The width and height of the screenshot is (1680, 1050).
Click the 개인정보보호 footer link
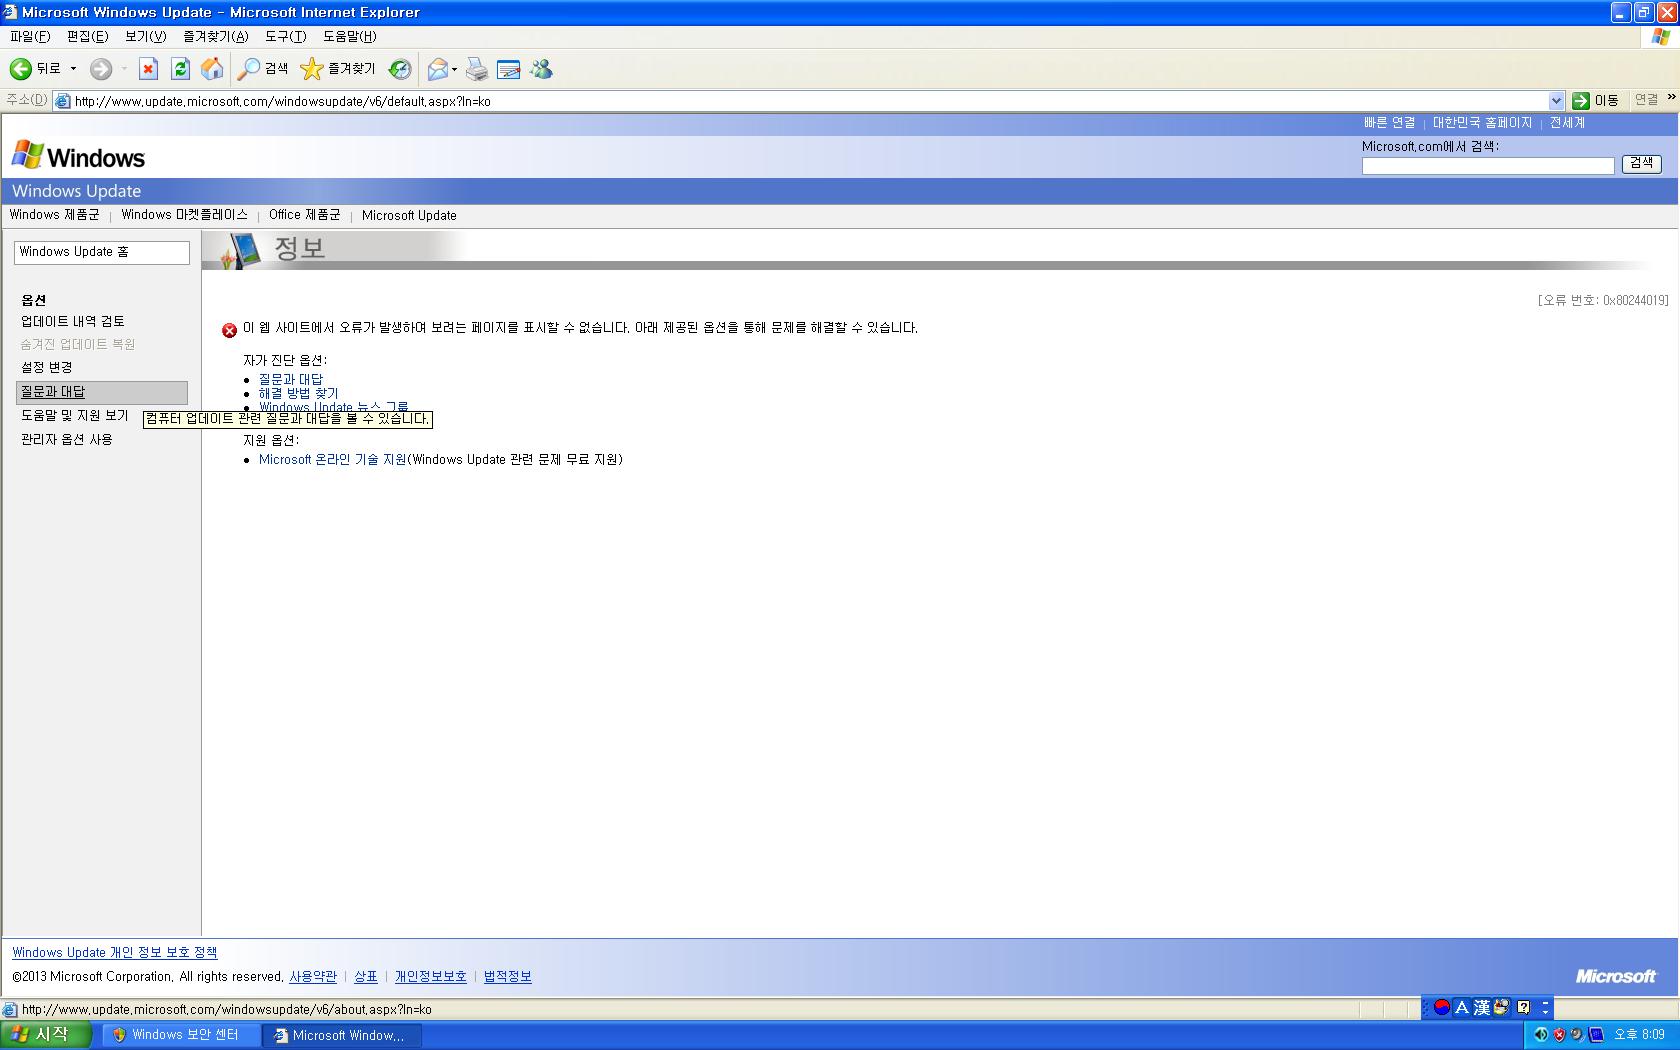[x=430, y=977]
